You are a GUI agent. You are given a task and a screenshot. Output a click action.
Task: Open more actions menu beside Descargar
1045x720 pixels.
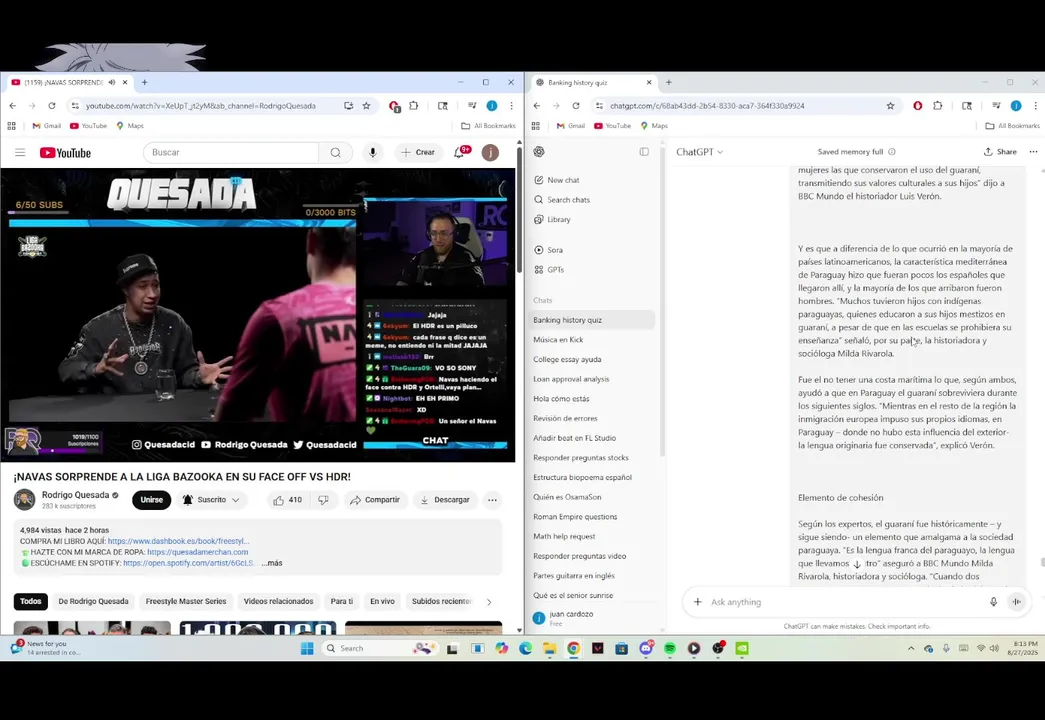point(492,500)
